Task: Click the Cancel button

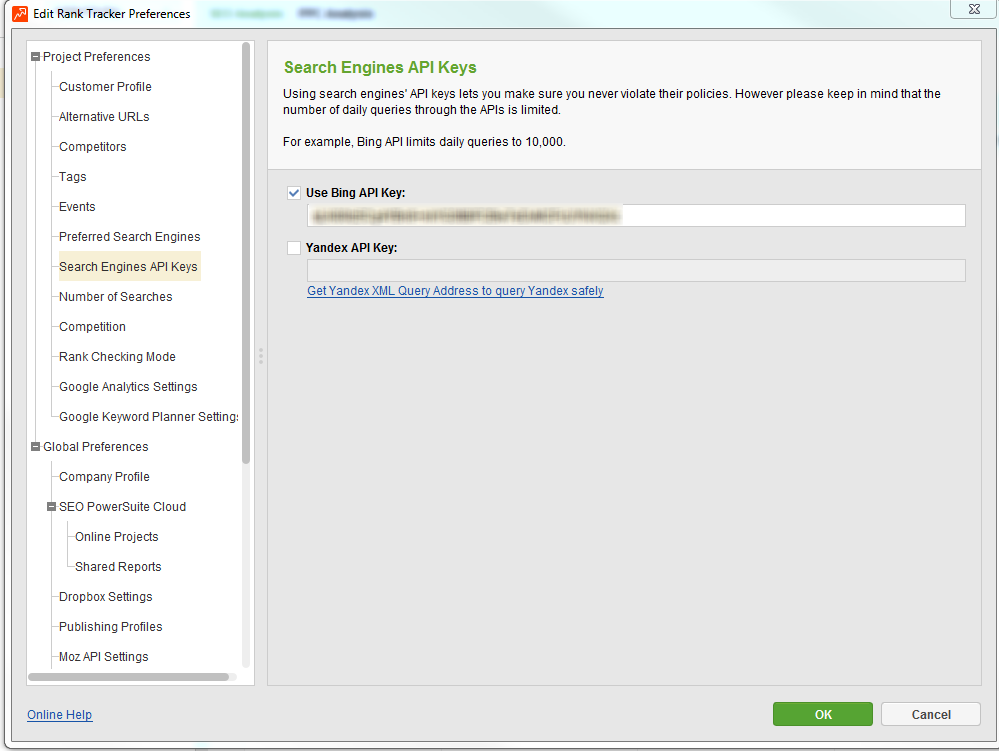Action: coord(930,714)
